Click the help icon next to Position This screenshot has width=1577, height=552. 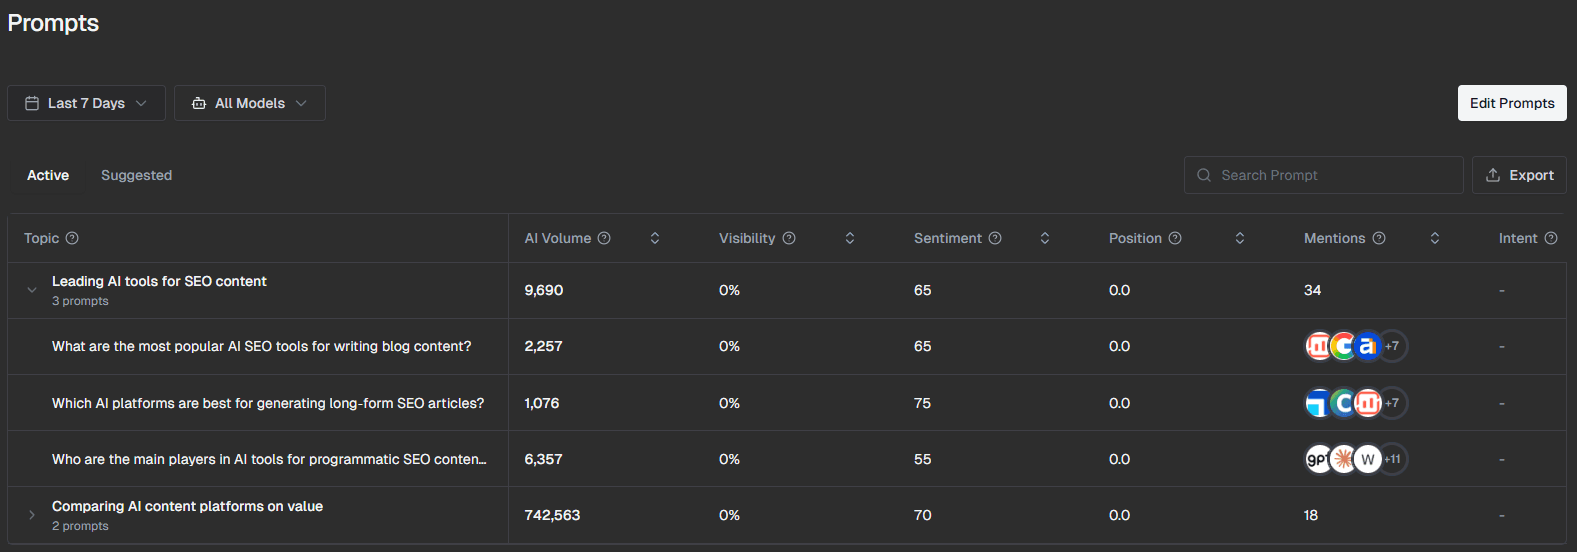(1175, 238)
